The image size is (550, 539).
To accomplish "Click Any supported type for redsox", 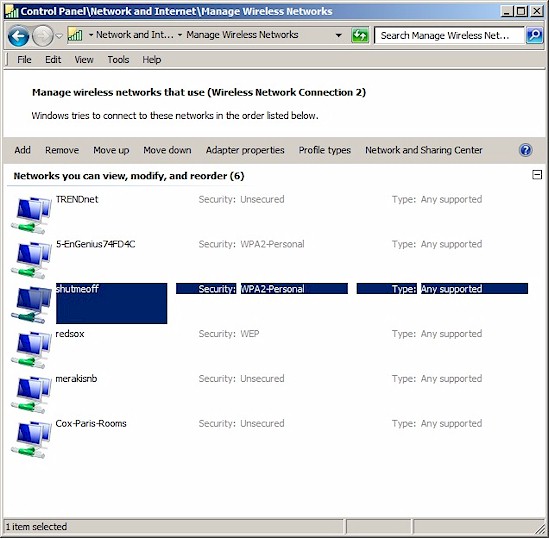I will point(451,333).
